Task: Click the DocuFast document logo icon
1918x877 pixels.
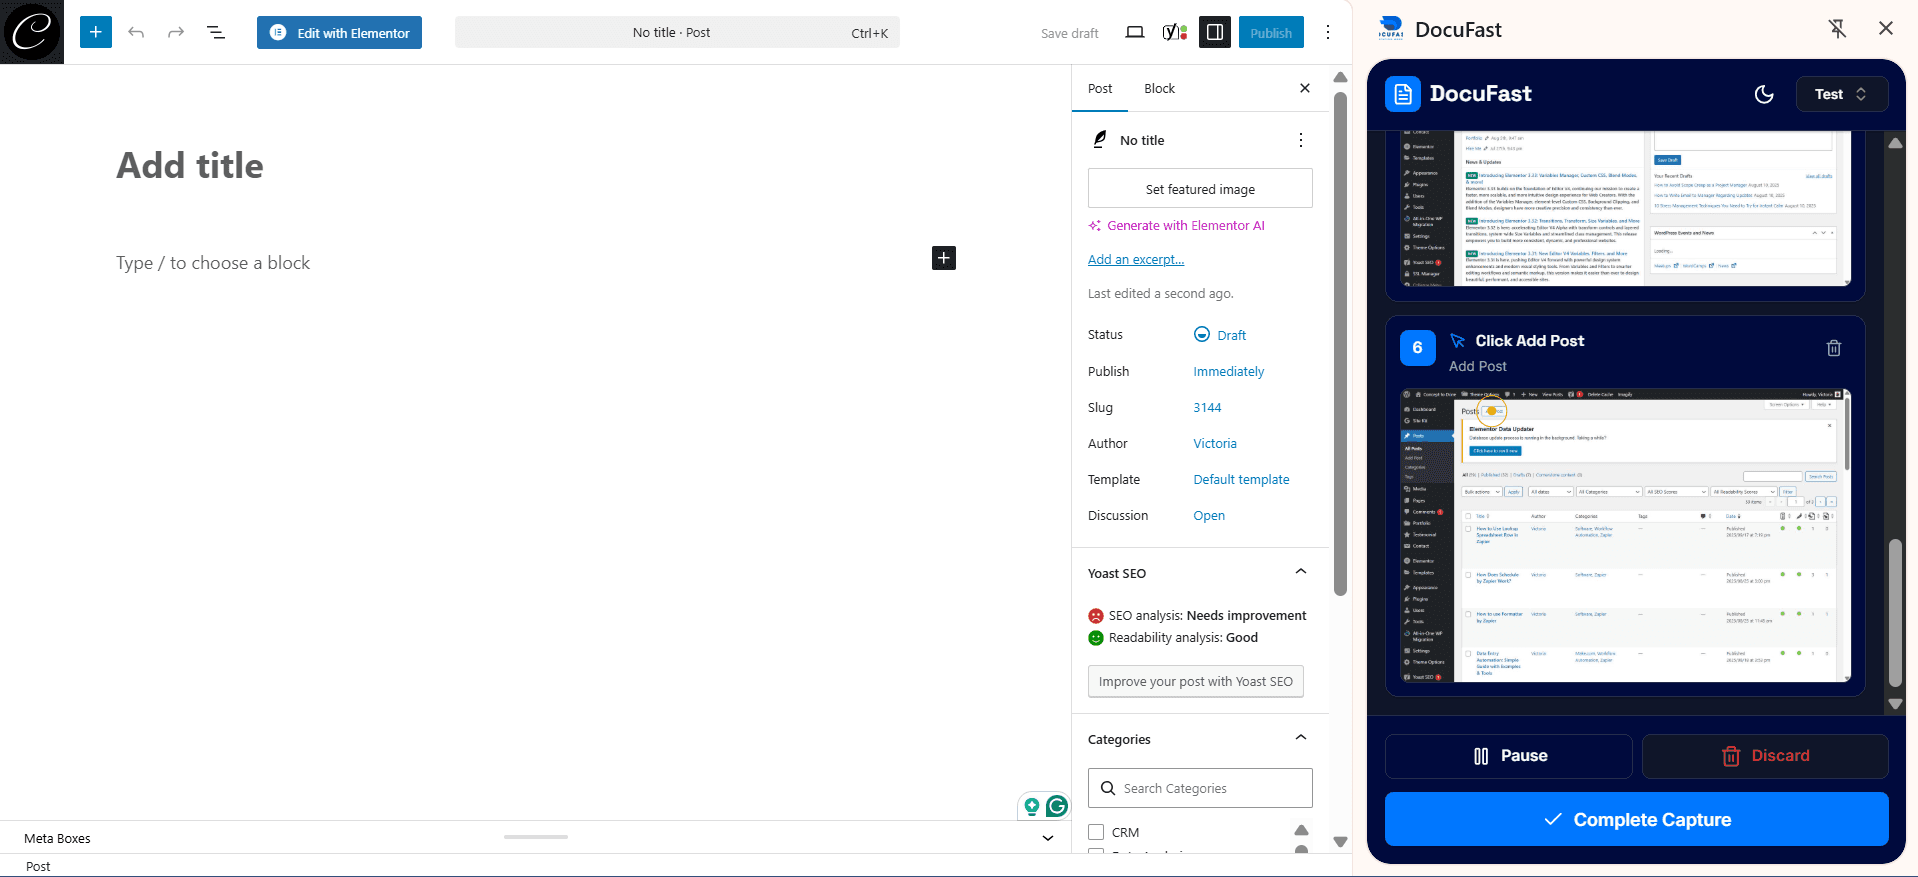Action: click(1403, 94)
